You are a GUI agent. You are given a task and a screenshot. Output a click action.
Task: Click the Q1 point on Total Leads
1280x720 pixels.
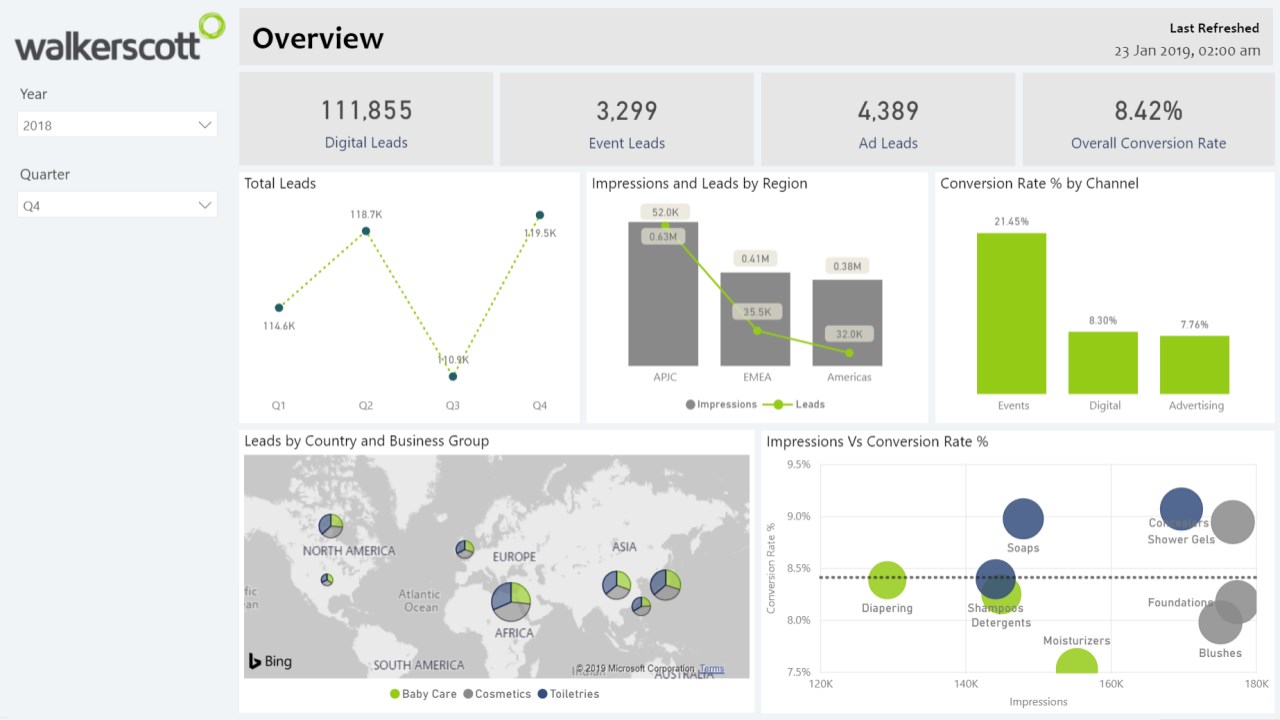pyautogui.click(x=279, y=307)
